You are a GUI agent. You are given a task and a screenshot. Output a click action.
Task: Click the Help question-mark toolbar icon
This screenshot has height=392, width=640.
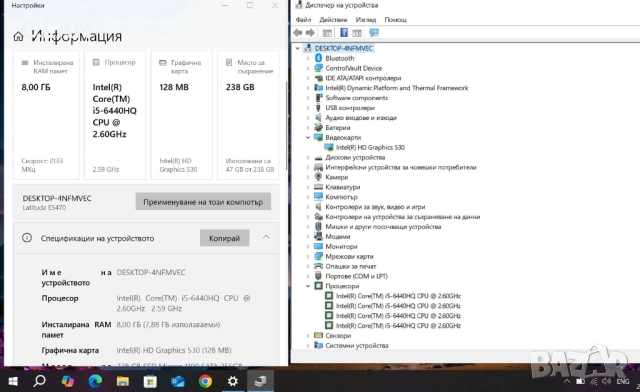[344, 33]
